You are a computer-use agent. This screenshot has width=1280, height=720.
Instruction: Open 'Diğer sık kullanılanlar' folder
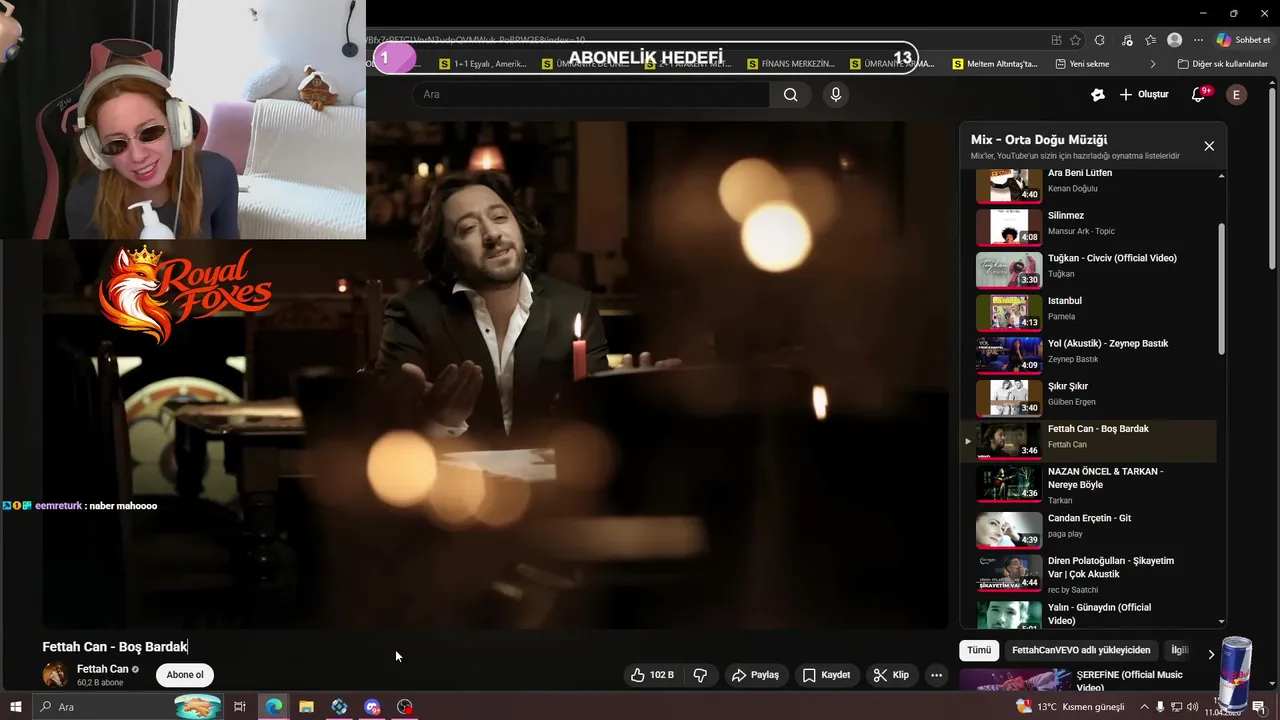pos(1222,64)
